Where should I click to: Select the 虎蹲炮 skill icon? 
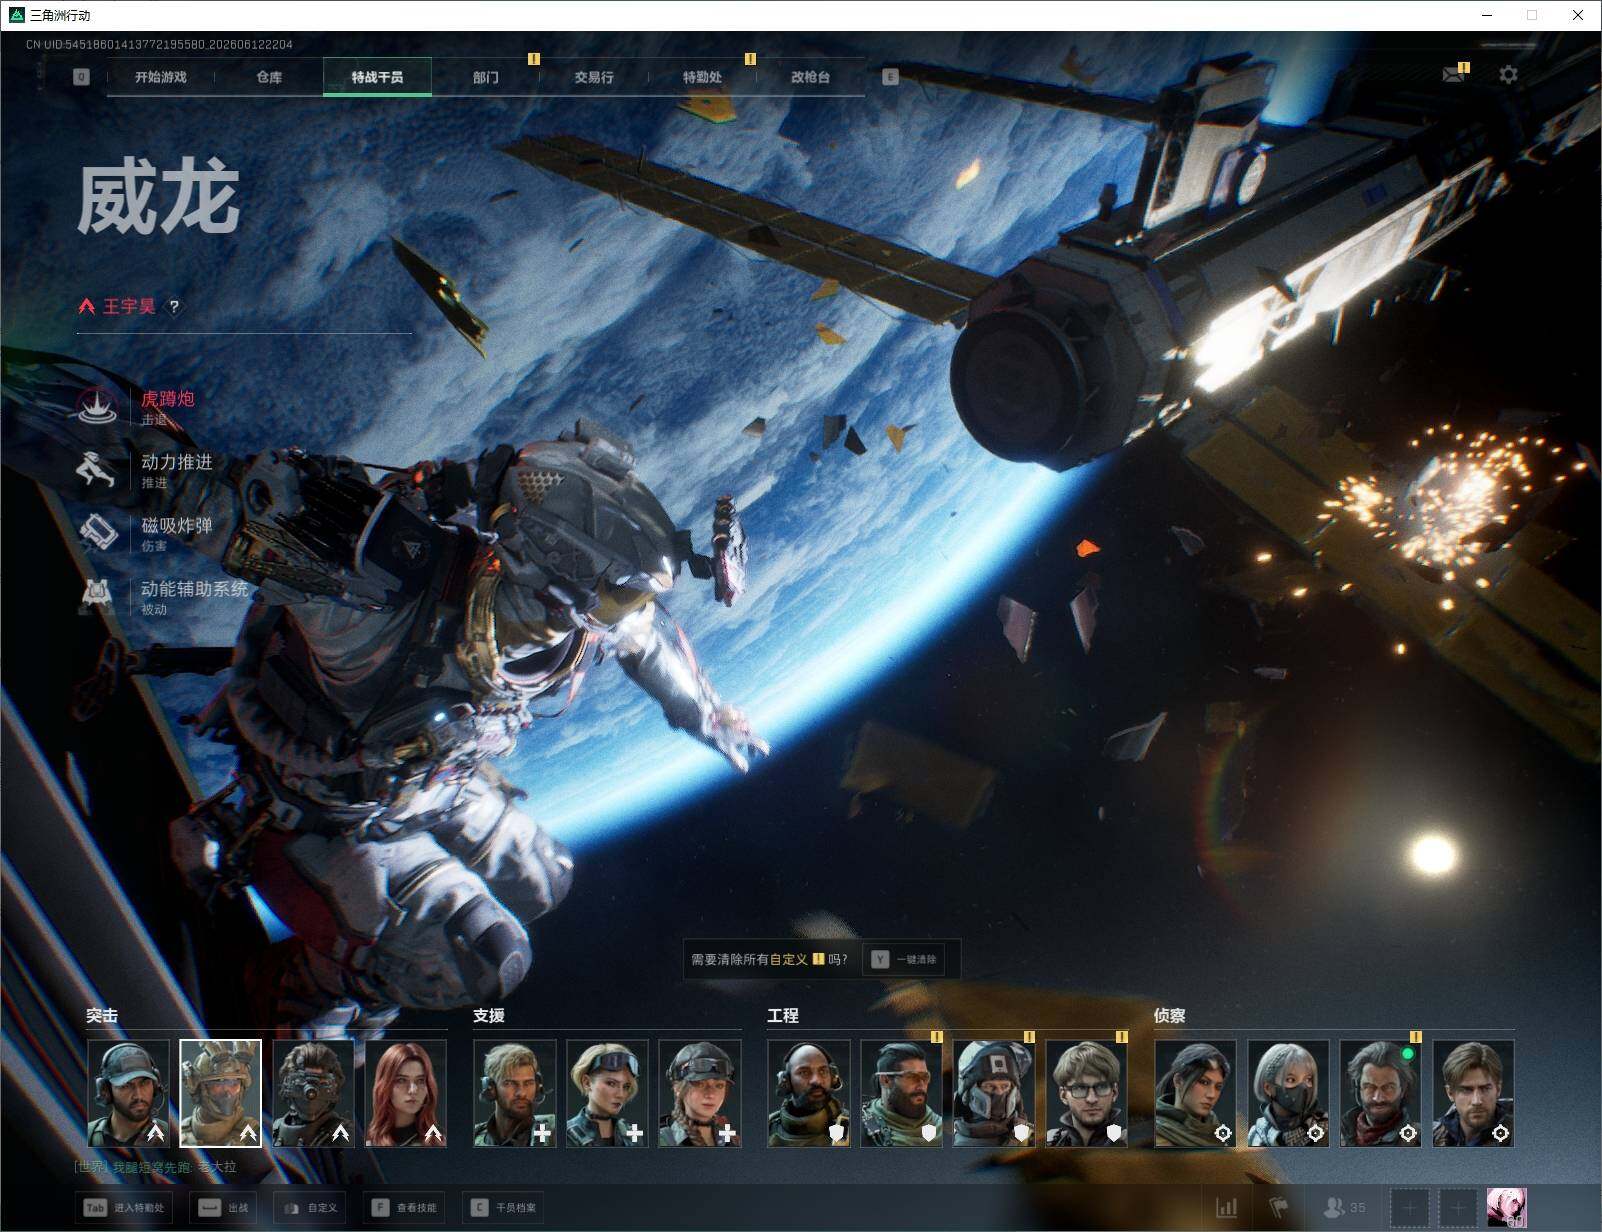click(x=98, y=406)
